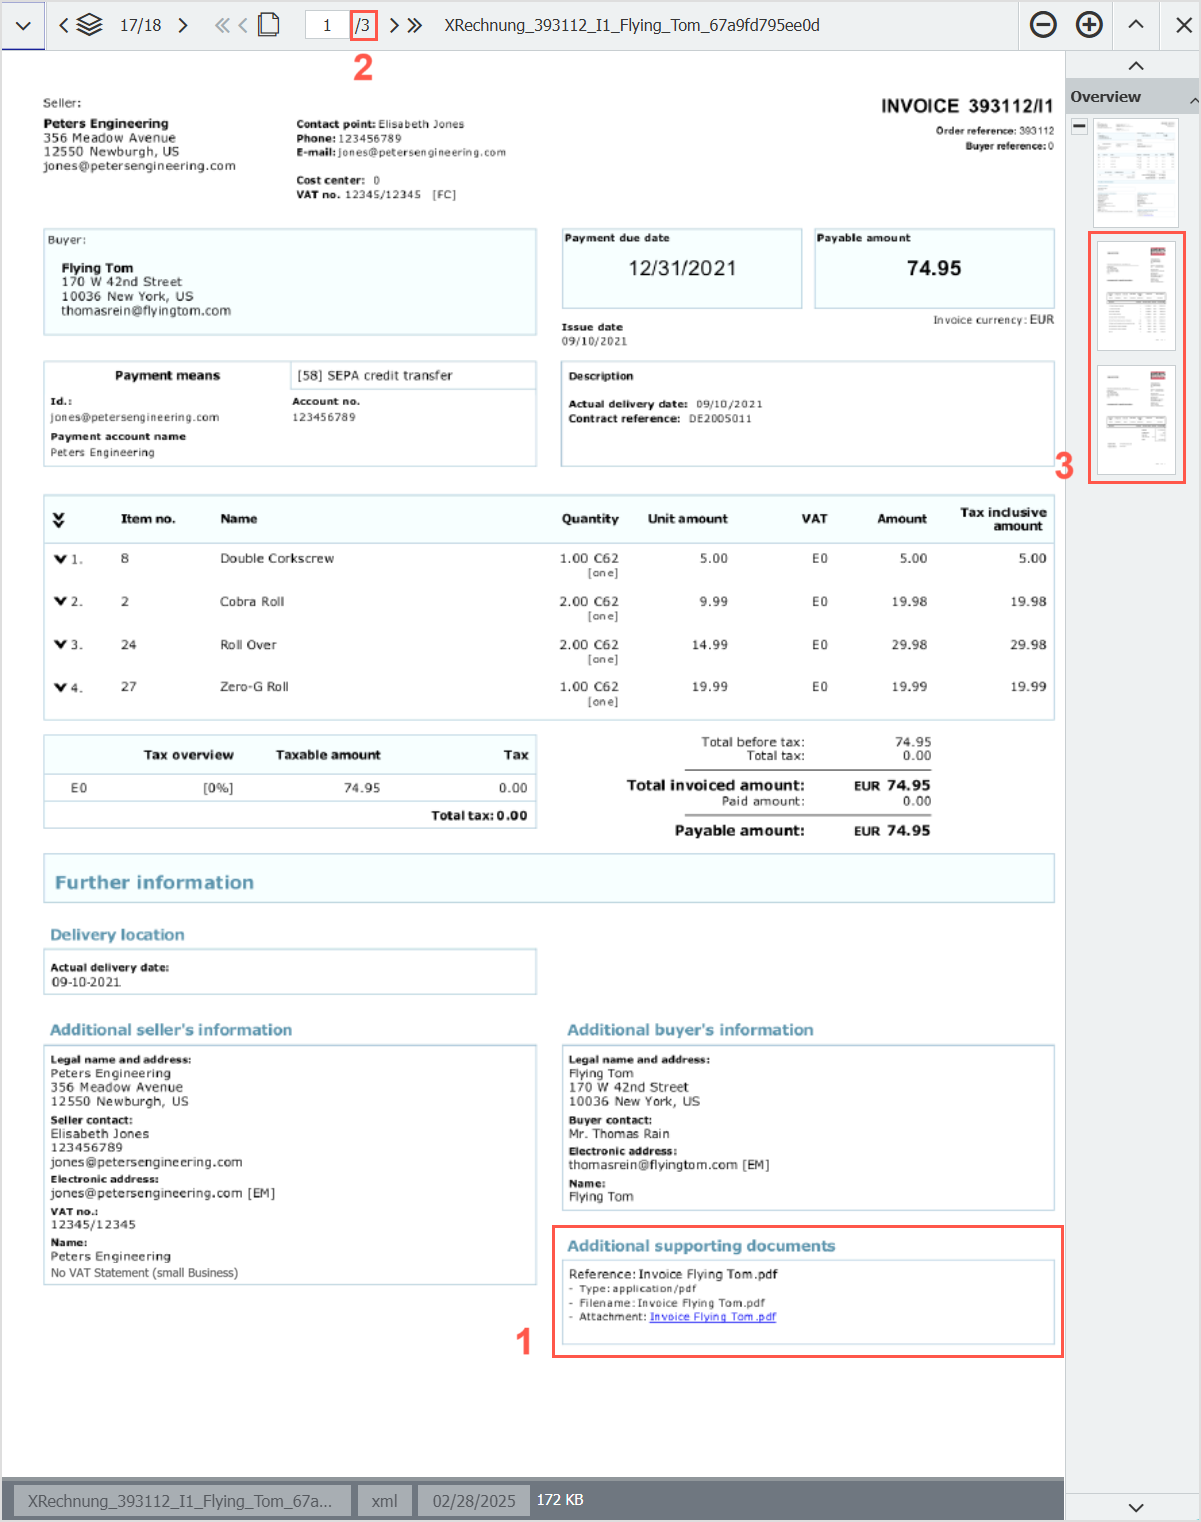Toggle the minus control beside first thumbnail
Screen dimensions: 1201x1522
(1079, 126)
